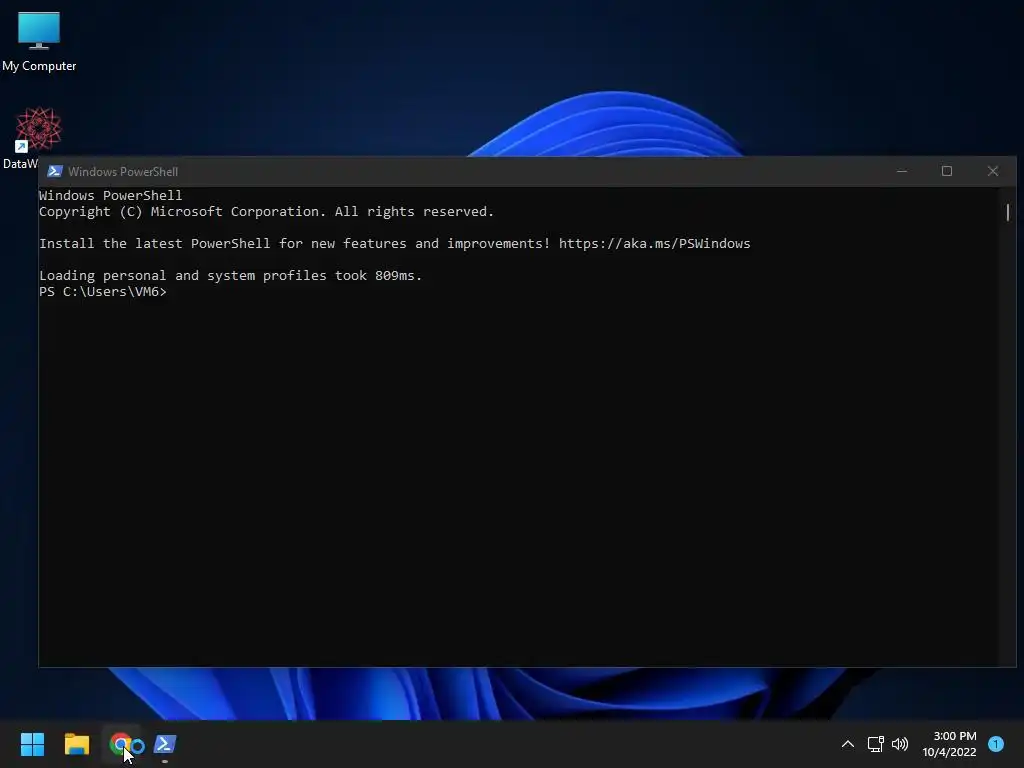The image size is (1024, 768).
Task: Minimize the Windows PowerShell window
Action: pos(902,171)
